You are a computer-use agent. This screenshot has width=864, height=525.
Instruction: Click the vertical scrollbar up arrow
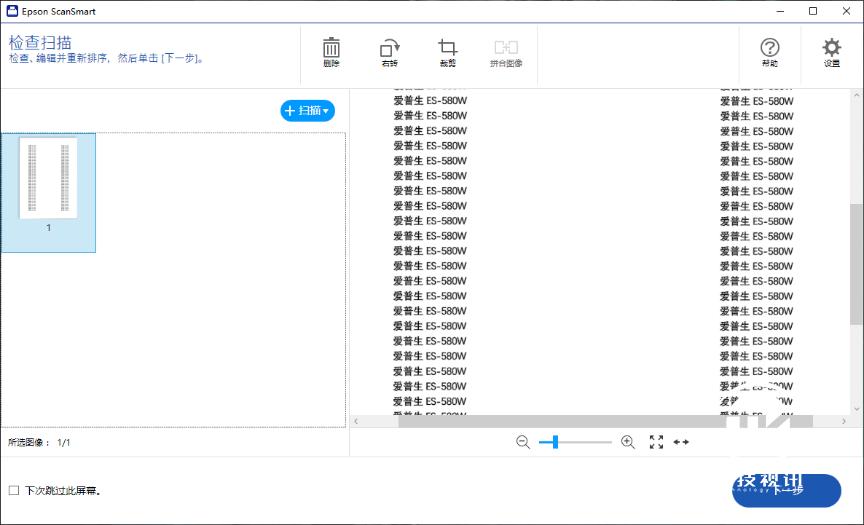(856, 95)
